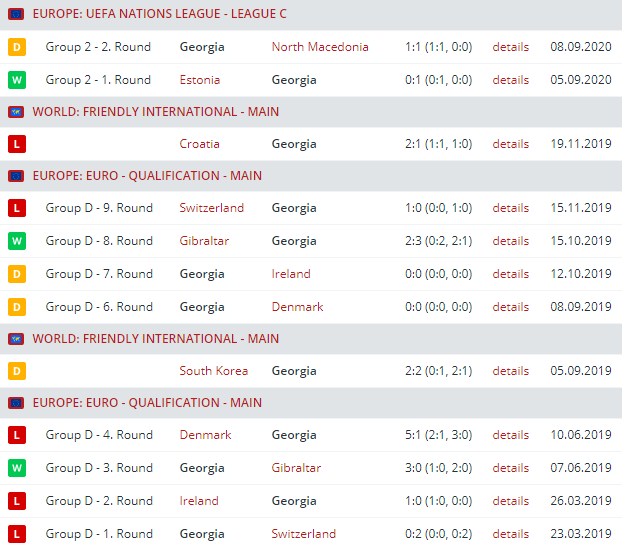Click the flag icon beside UEFA Nations League header

(16, 15)
